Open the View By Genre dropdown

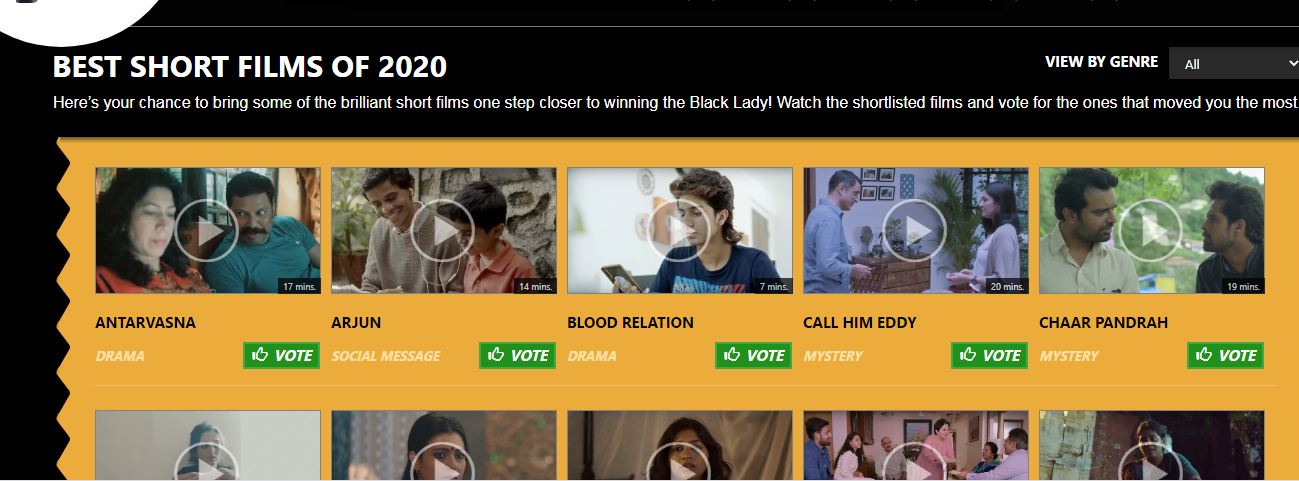click(1234, 63)
